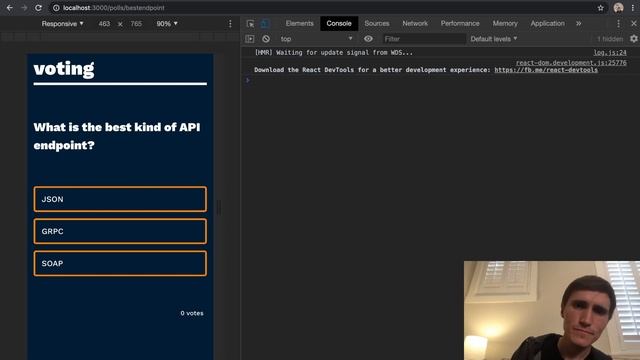640x360 pixels.
Task: Show more DevTools tabs chevron
Action: (578, 24)
